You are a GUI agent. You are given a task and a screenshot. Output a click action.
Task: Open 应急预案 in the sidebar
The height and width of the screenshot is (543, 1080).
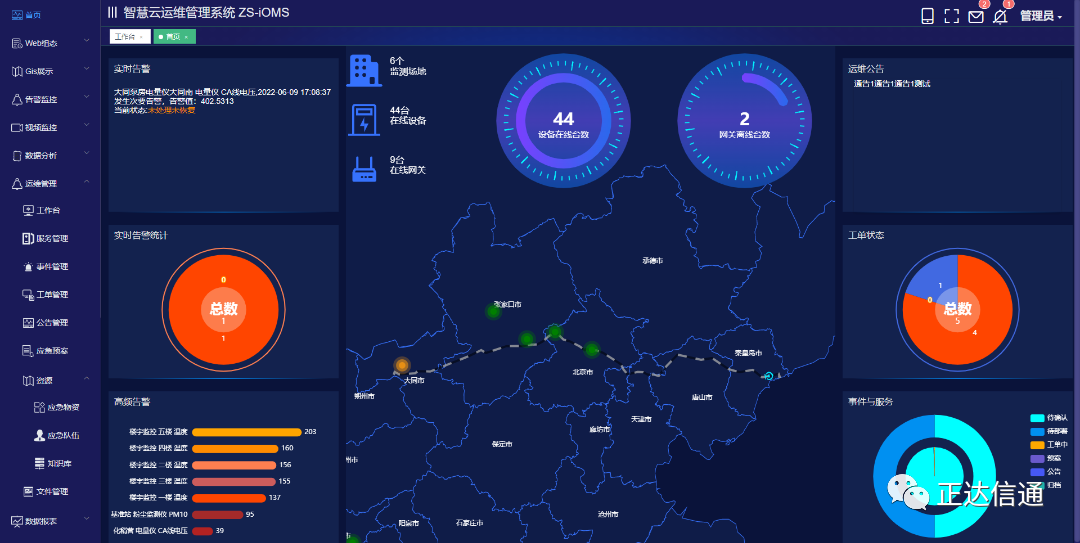tap(45, 351)
